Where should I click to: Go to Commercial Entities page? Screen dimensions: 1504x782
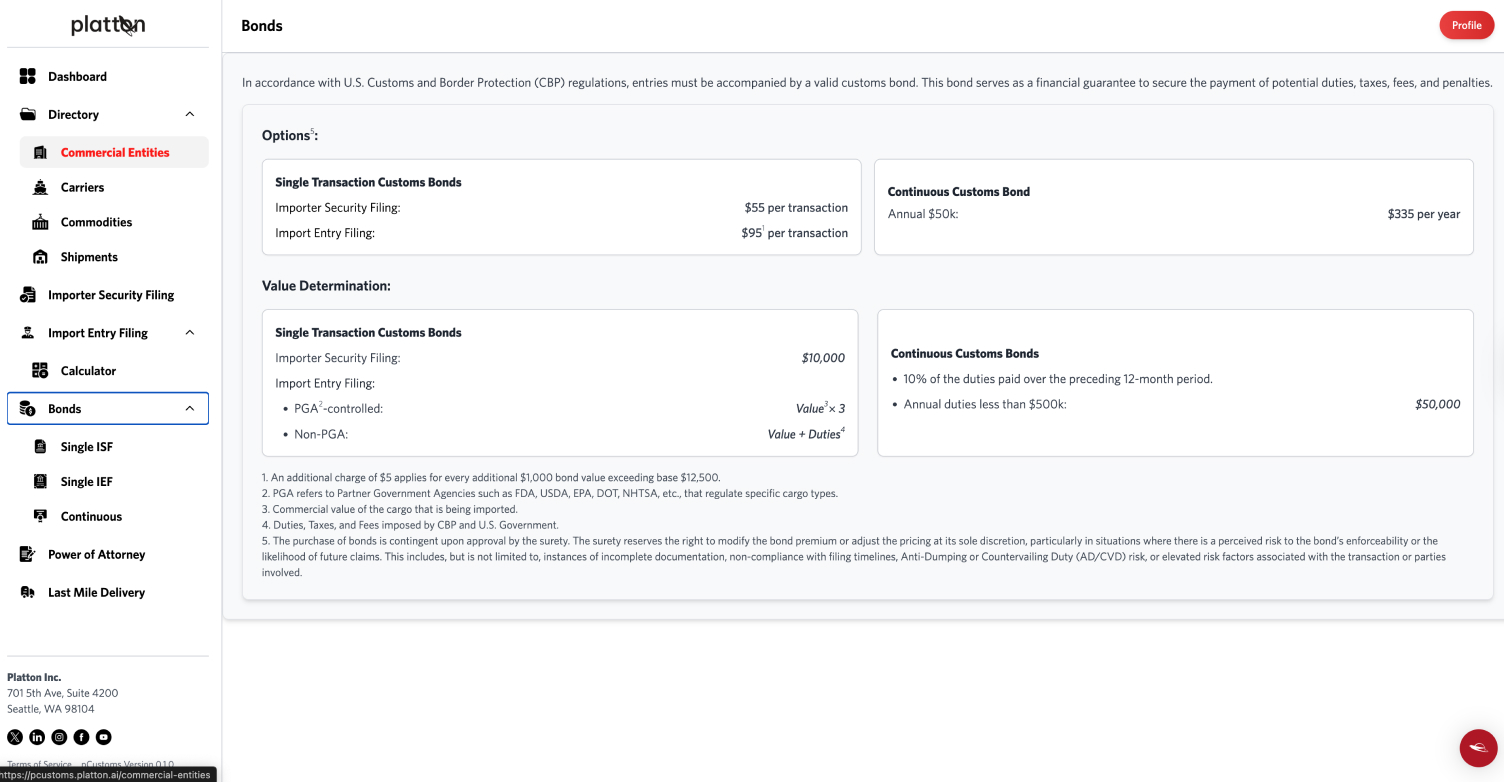pos(114,153)
